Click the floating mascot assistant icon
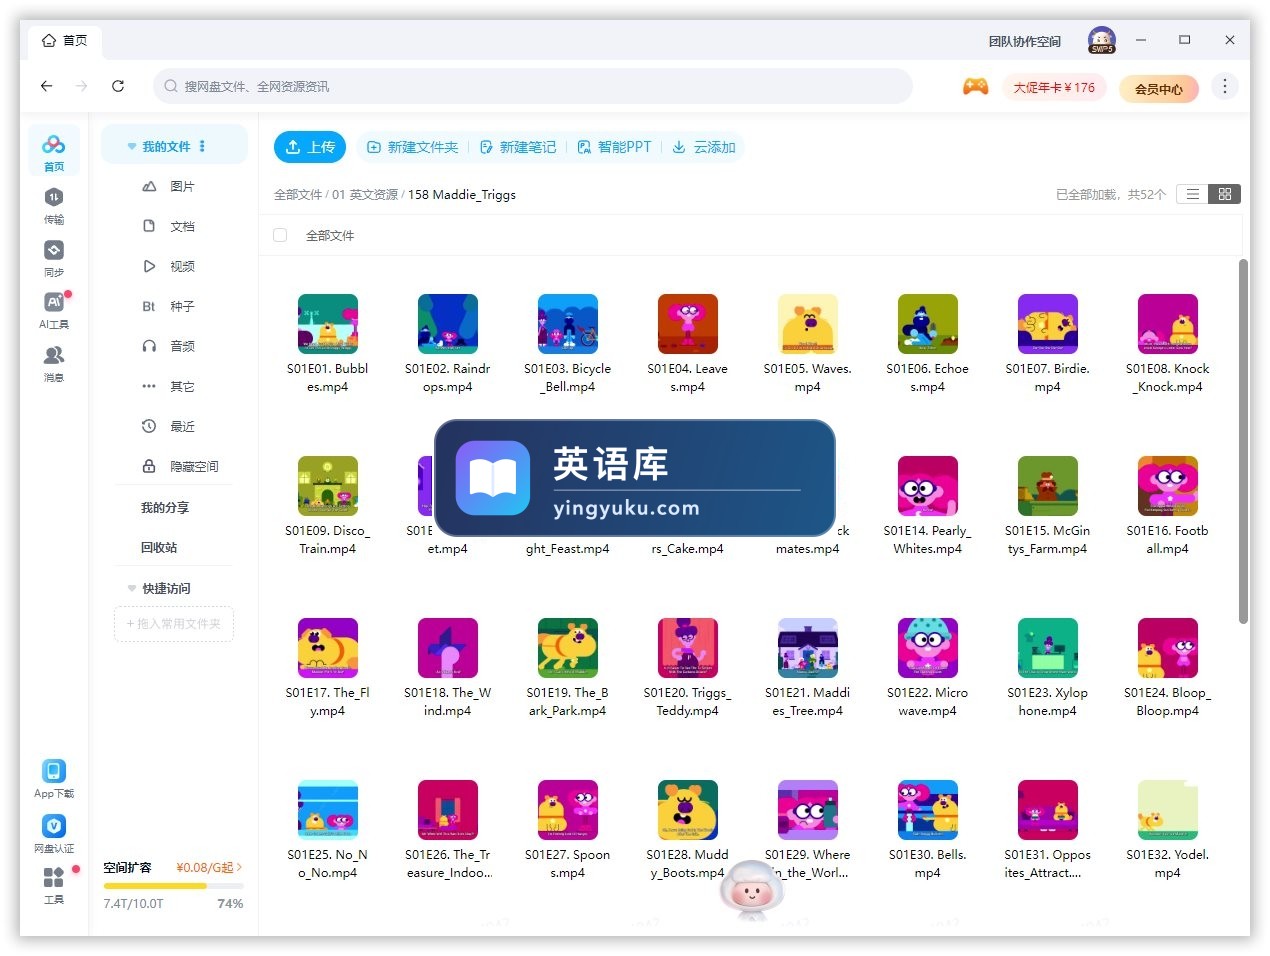The width and height of the screenshot is (1270, 956). (751, 890)
